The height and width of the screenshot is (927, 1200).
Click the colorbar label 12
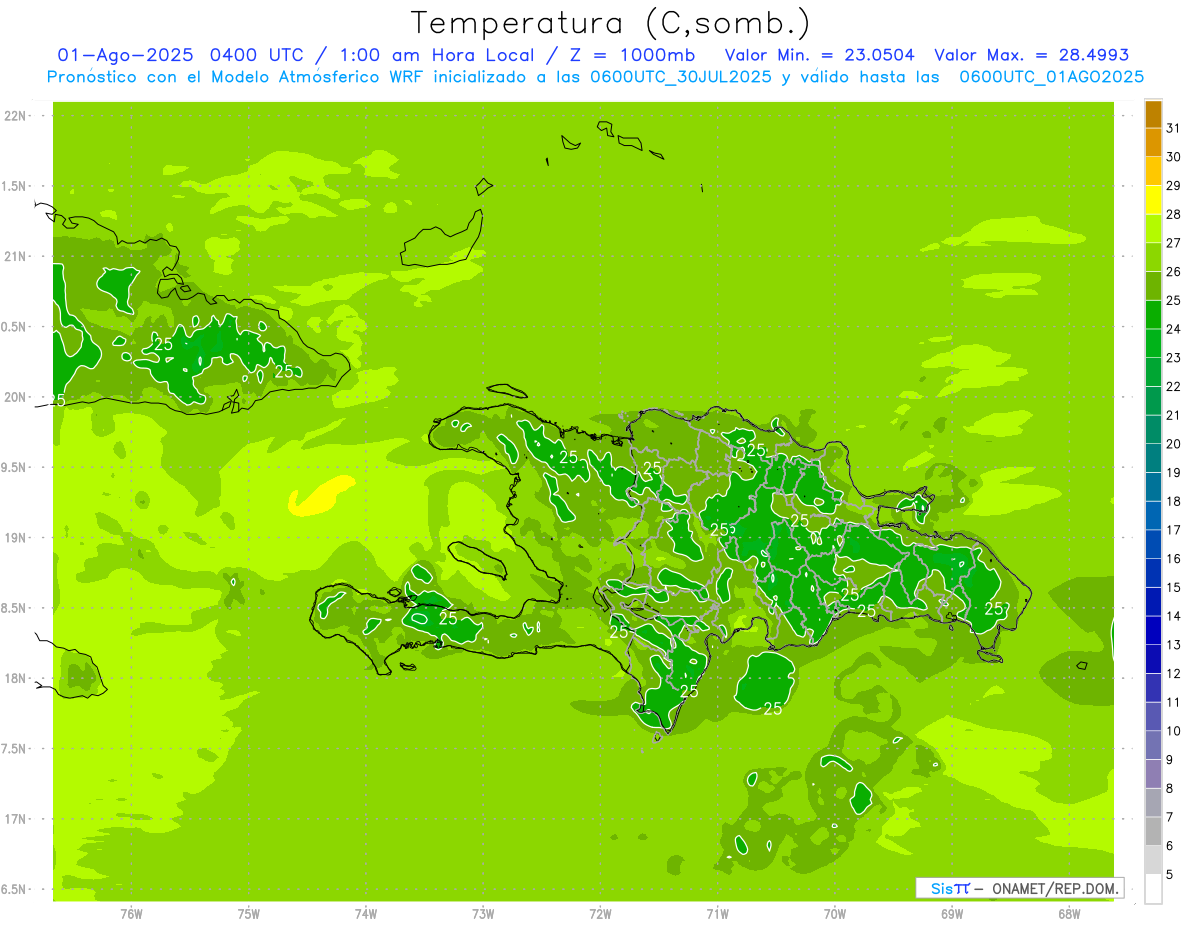pyautogui.click(x=1173, y=674)
